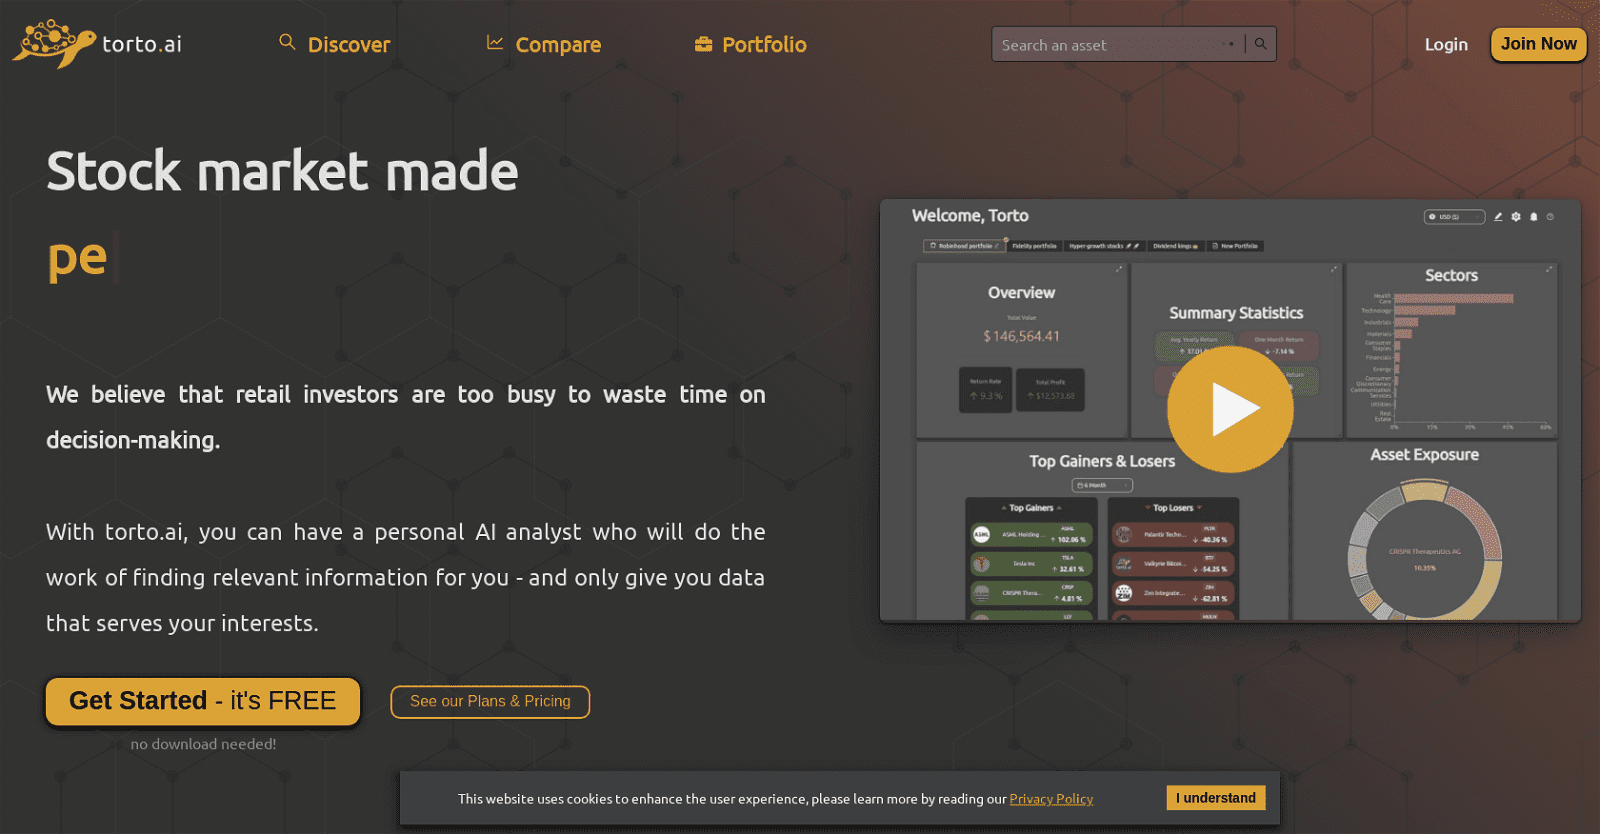
Task: Click the Login link
Action: point(1446,44)
